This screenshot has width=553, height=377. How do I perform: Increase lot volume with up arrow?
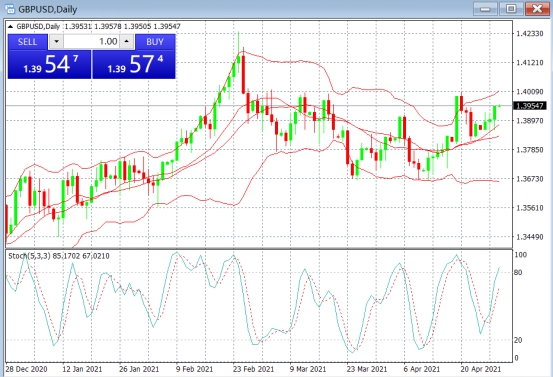coord(127,42)
